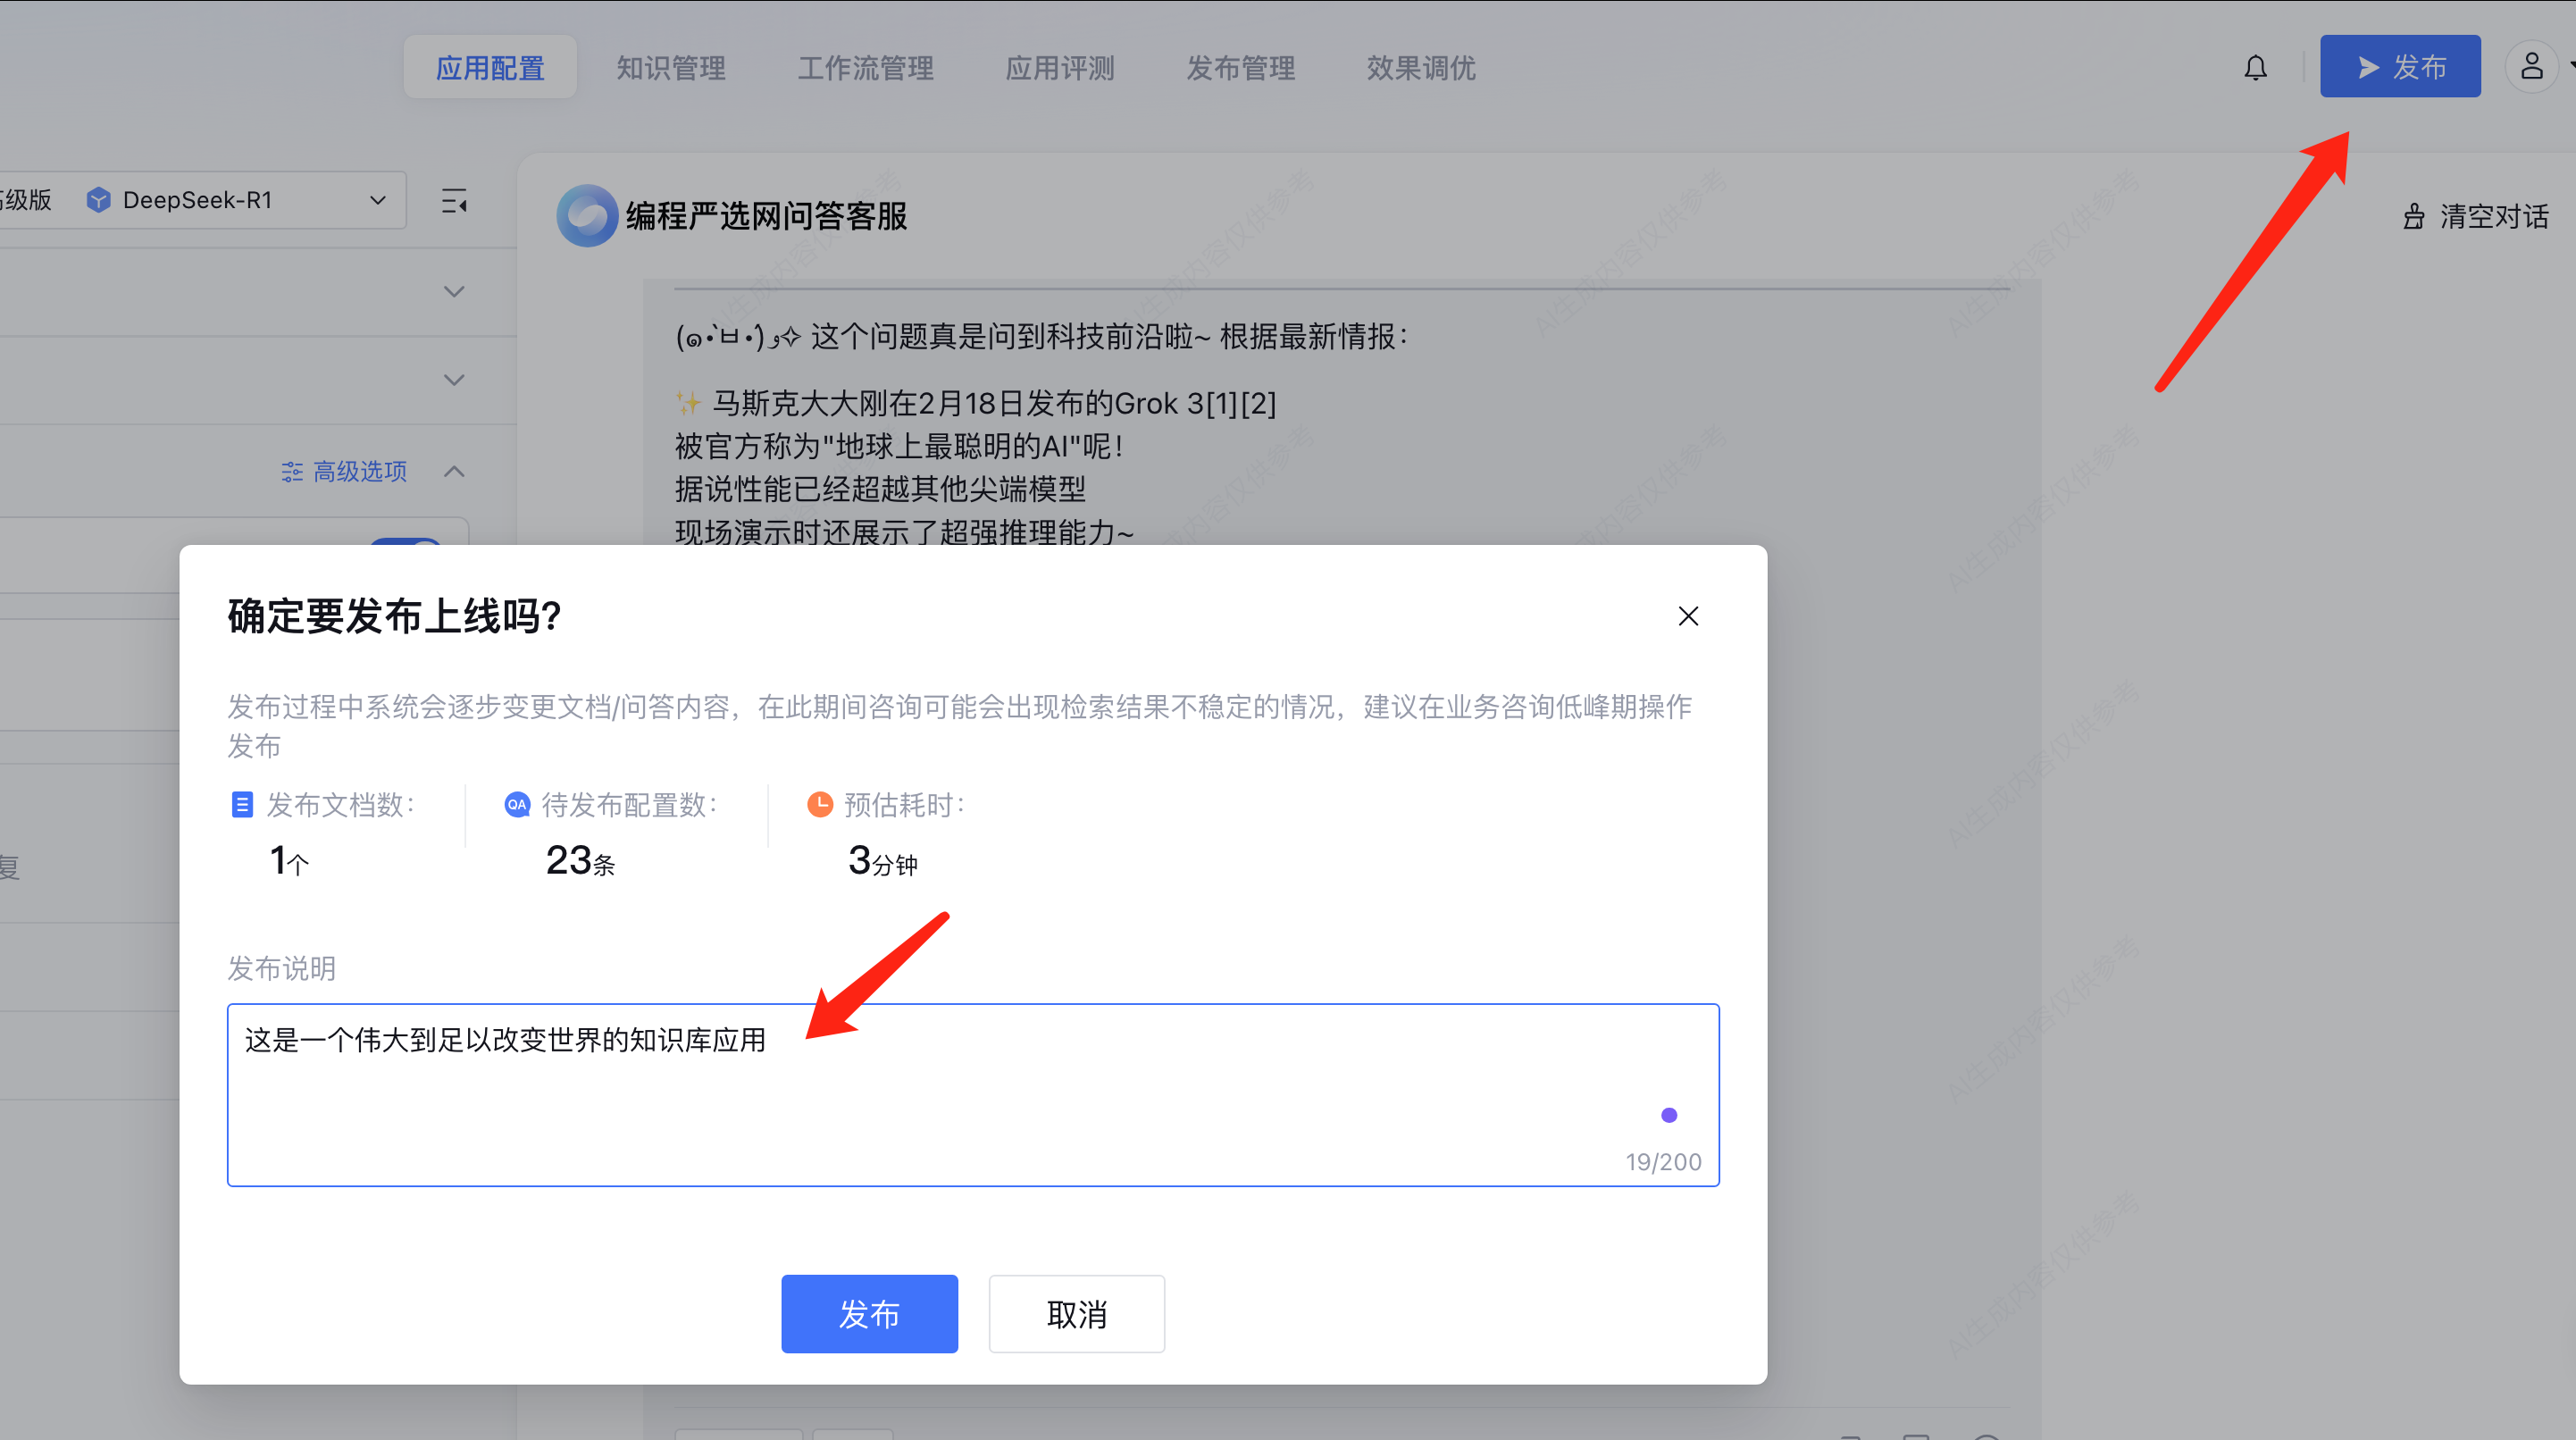Confirm with the blue 发布 dialog button
Screen dimensions: 2576x1440
[x=869, y=1313]
